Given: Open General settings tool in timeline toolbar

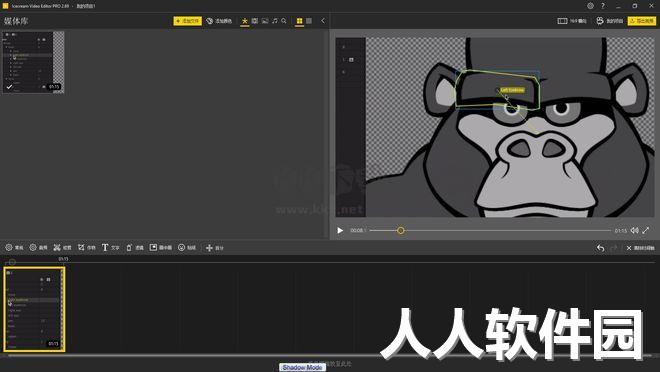Looking at the screenshot, I should (14, 248).
